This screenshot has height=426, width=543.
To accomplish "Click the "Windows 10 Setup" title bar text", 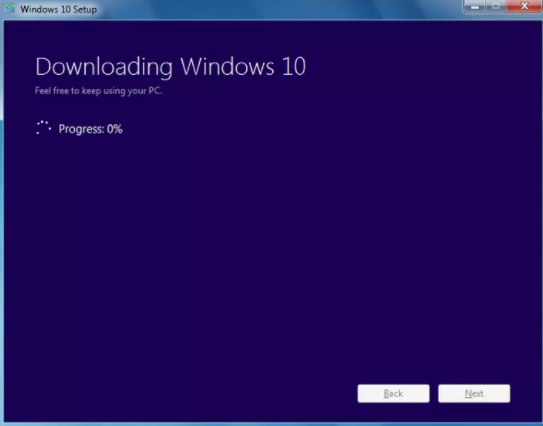I will click(58, 9).
